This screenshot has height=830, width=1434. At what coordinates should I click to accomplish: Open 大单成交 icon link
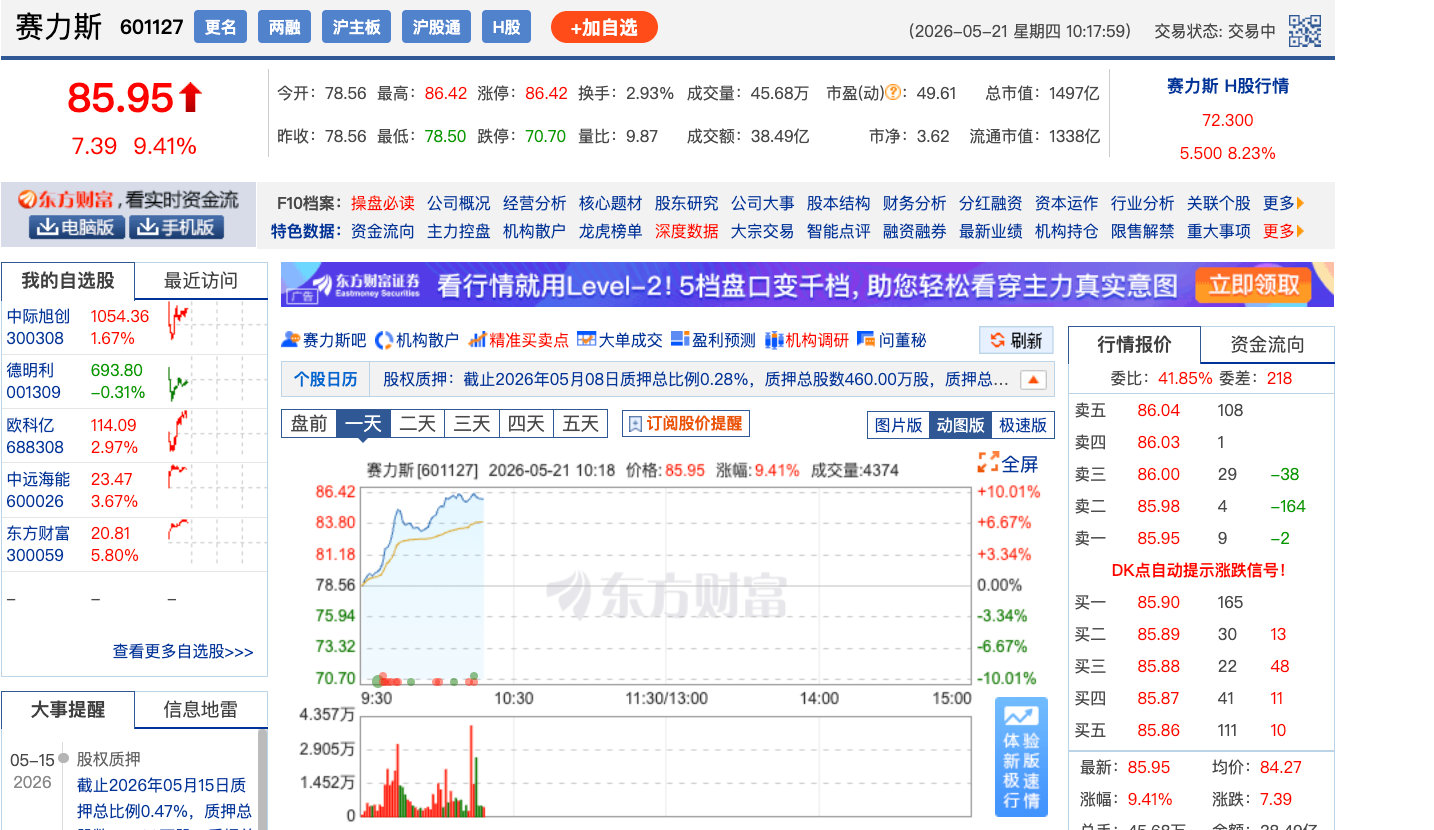click(x=620, y=340)
